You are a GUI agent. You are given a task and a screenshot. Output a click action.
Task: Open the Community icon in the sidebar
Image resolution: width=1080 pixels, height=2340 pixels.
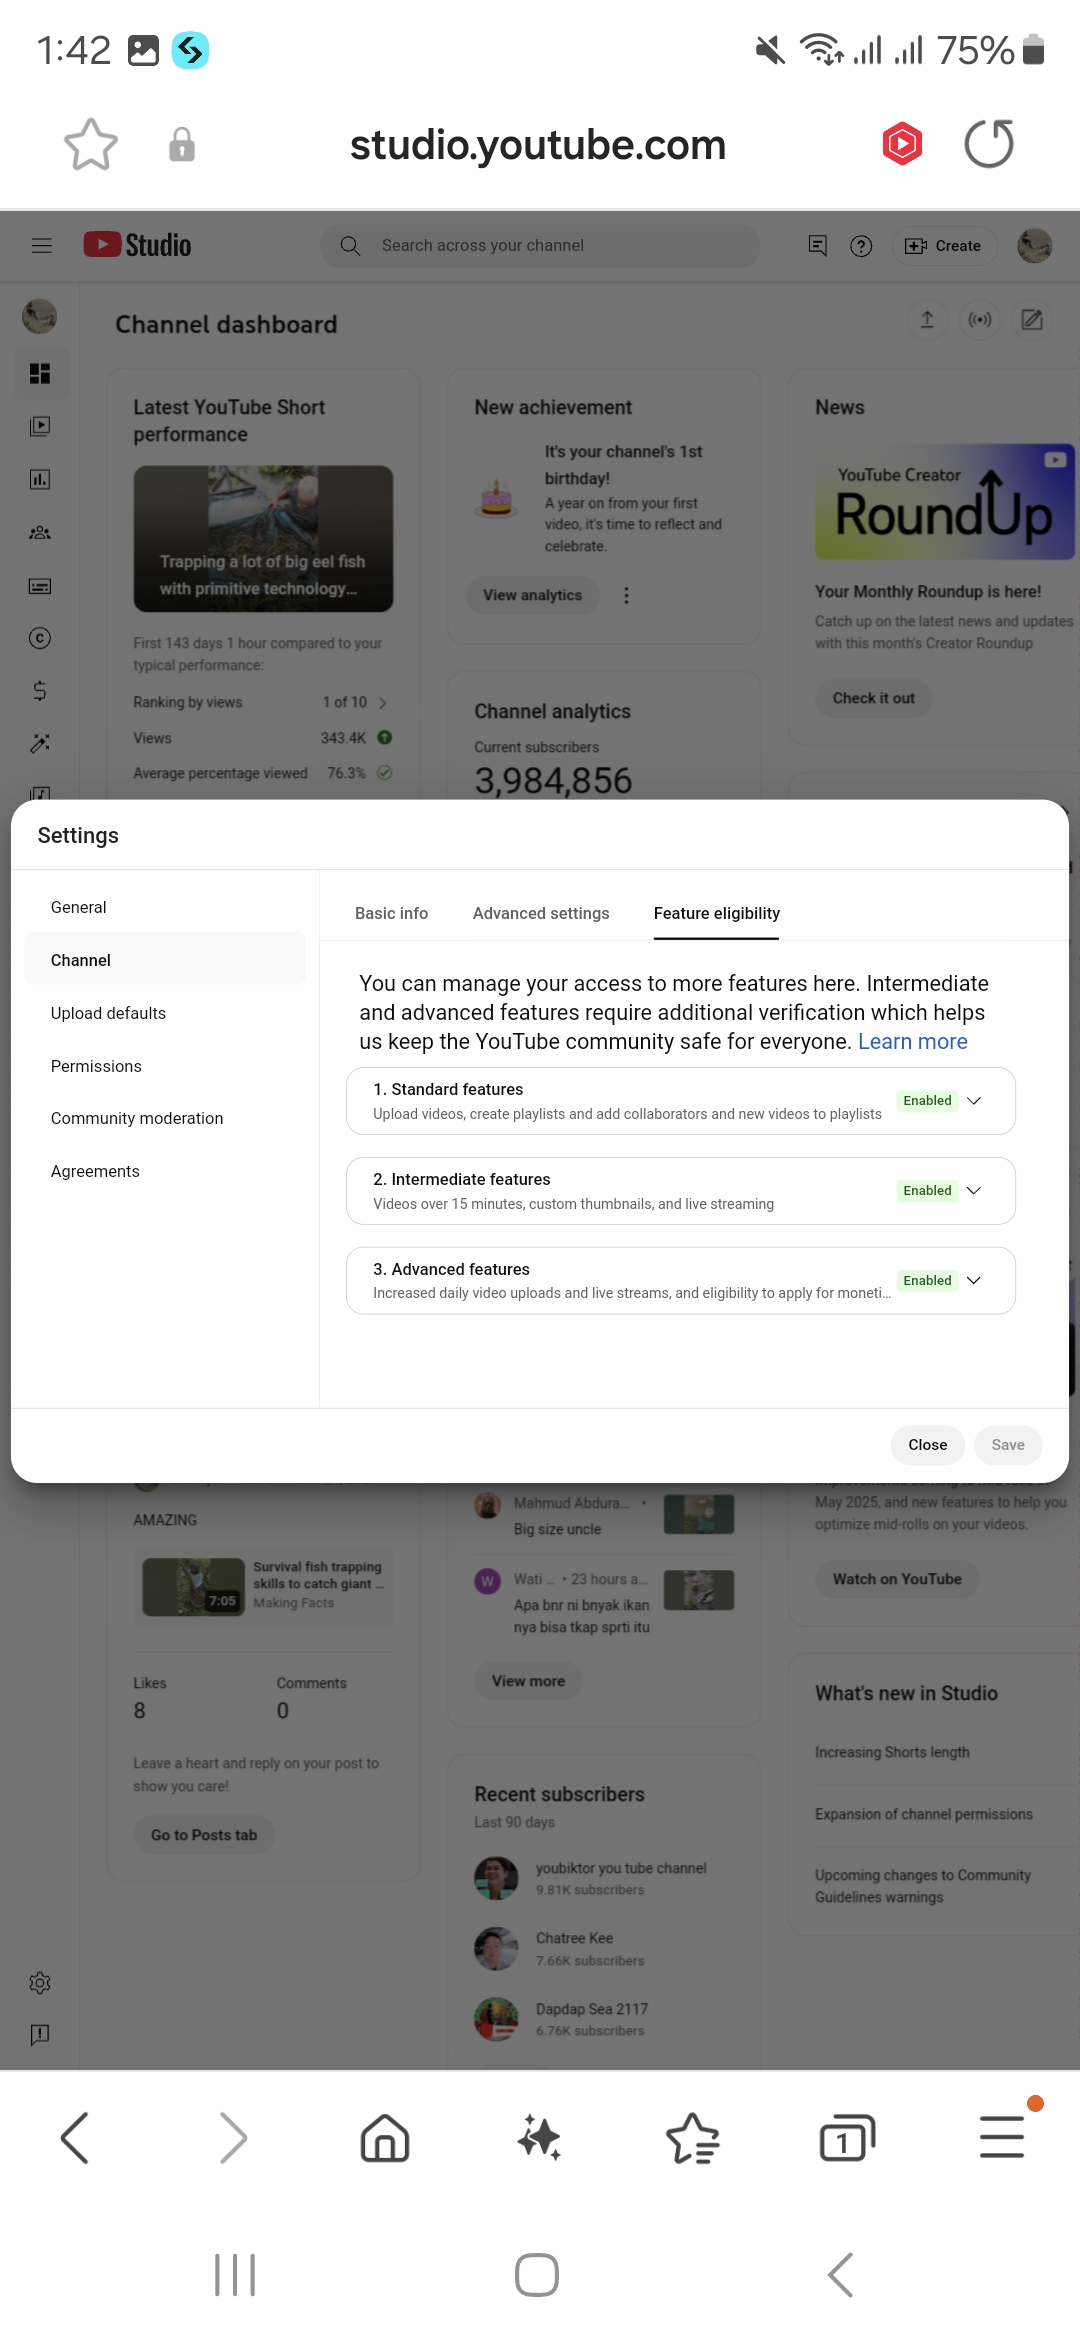pyautogui.click(x=40, y=532)
